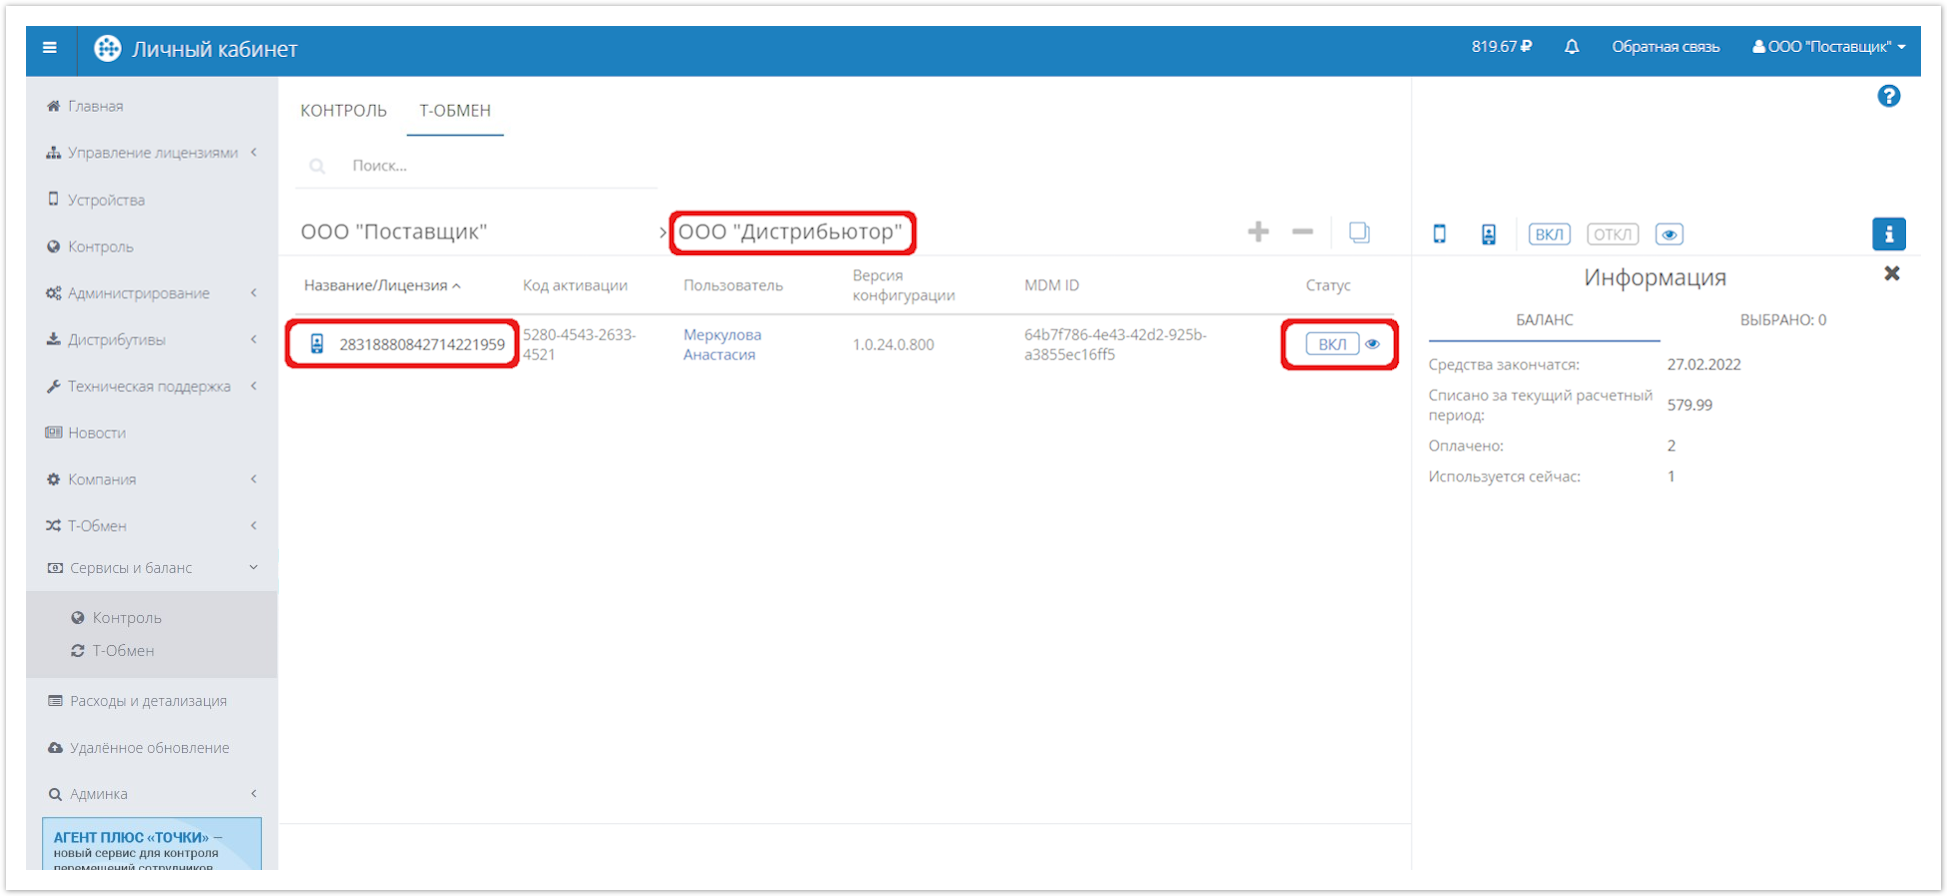The width and height of the screenshot is (1947, 896).
Task: Click Обратная связь feedback link
Action: coord(1665,47)
